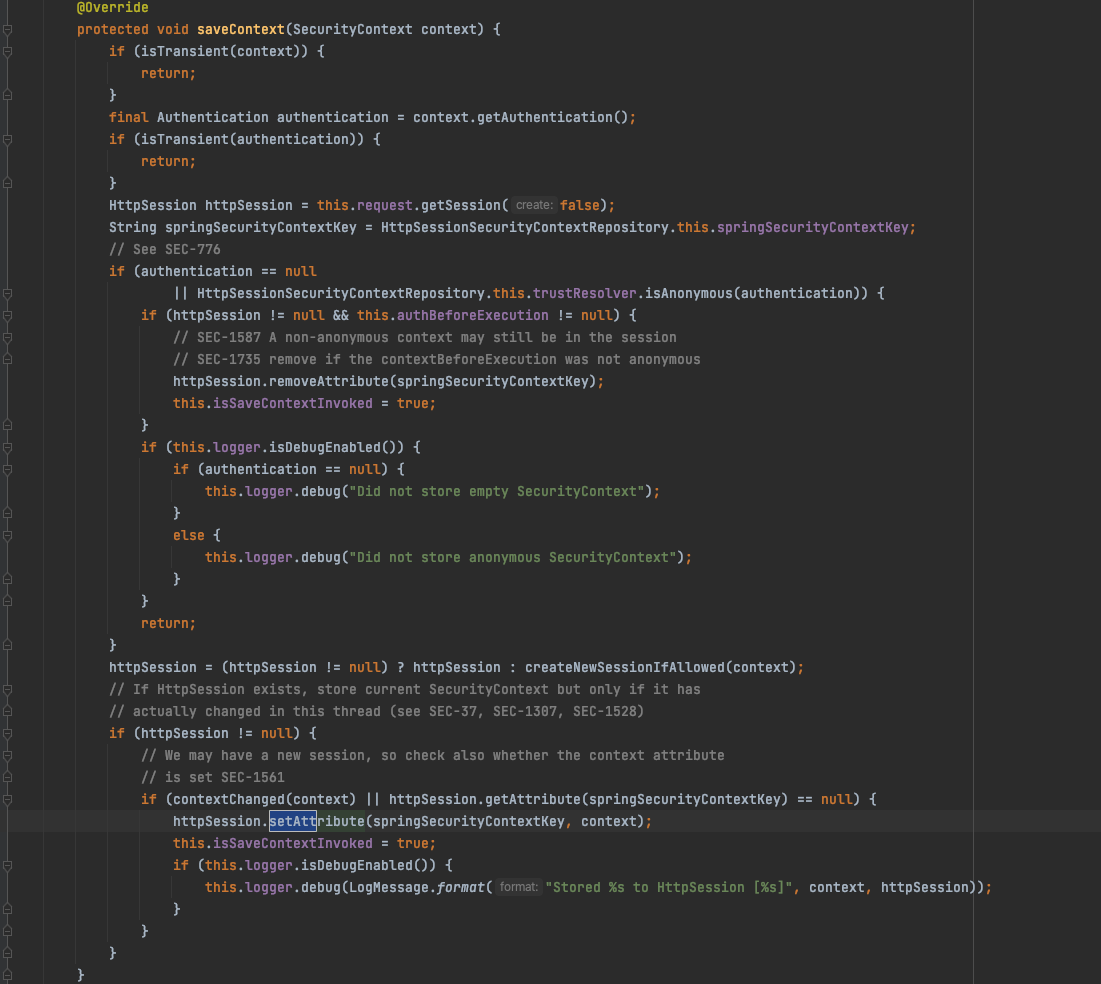This screenshot has height=984, width=1101.
Task: Collapse the block starting at the trustResolver.isAnonymous line
Action: [7, 294]
